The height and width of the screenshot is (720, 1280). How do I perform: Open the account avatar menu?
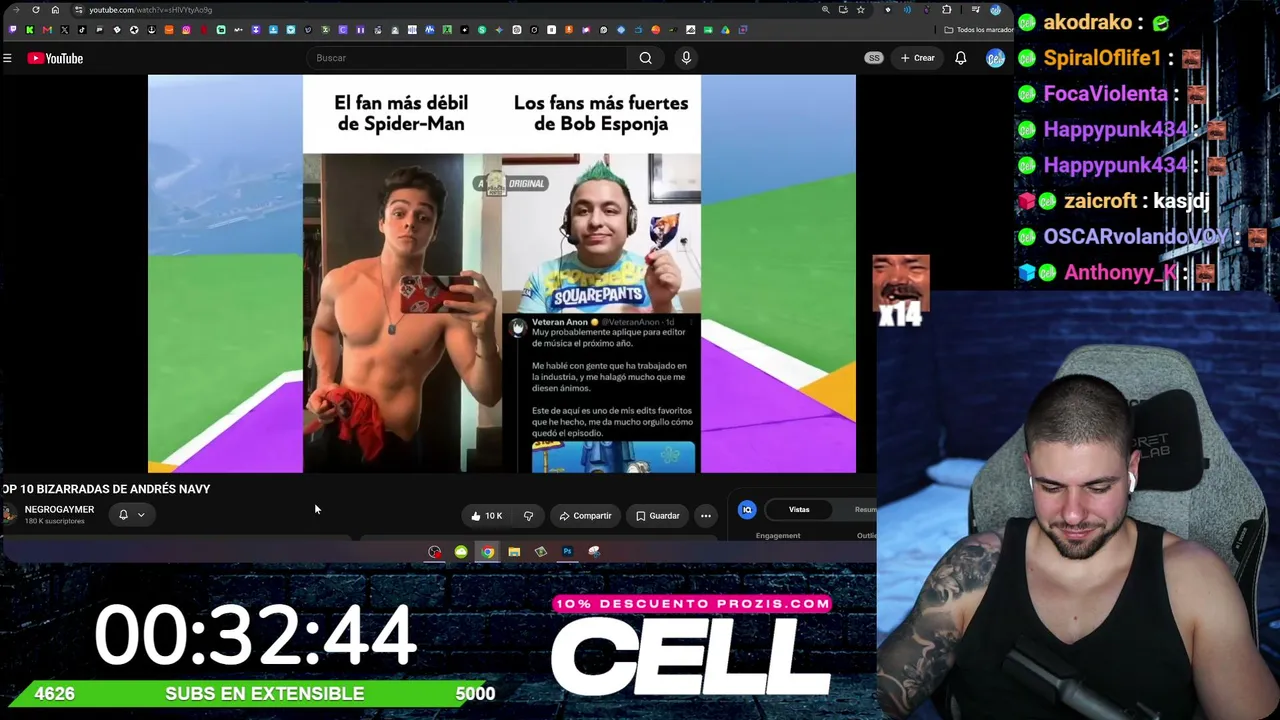point(995,58)
